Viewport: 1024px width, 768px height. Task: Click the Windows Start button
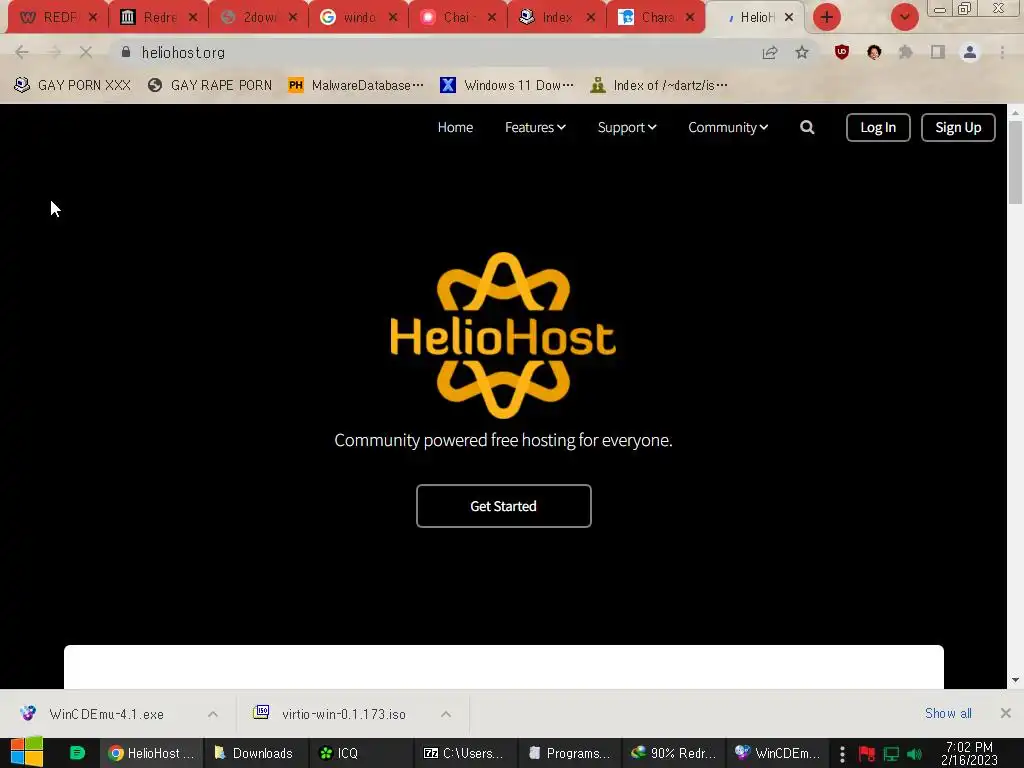(x=27, y=752)
